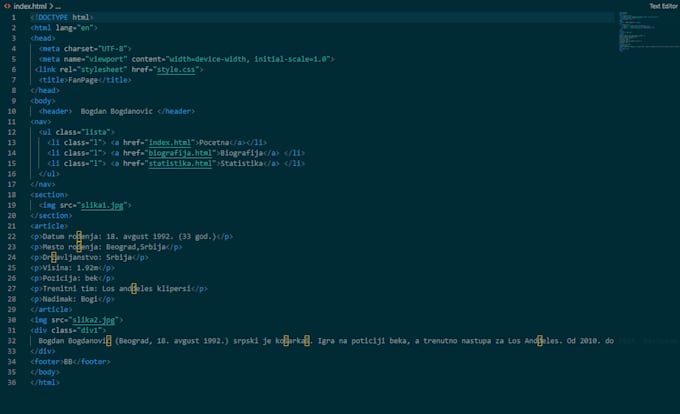Viewport: 680px width, 414px height.
Task: Click the closing nav tag on line 17
Action: 42,184
